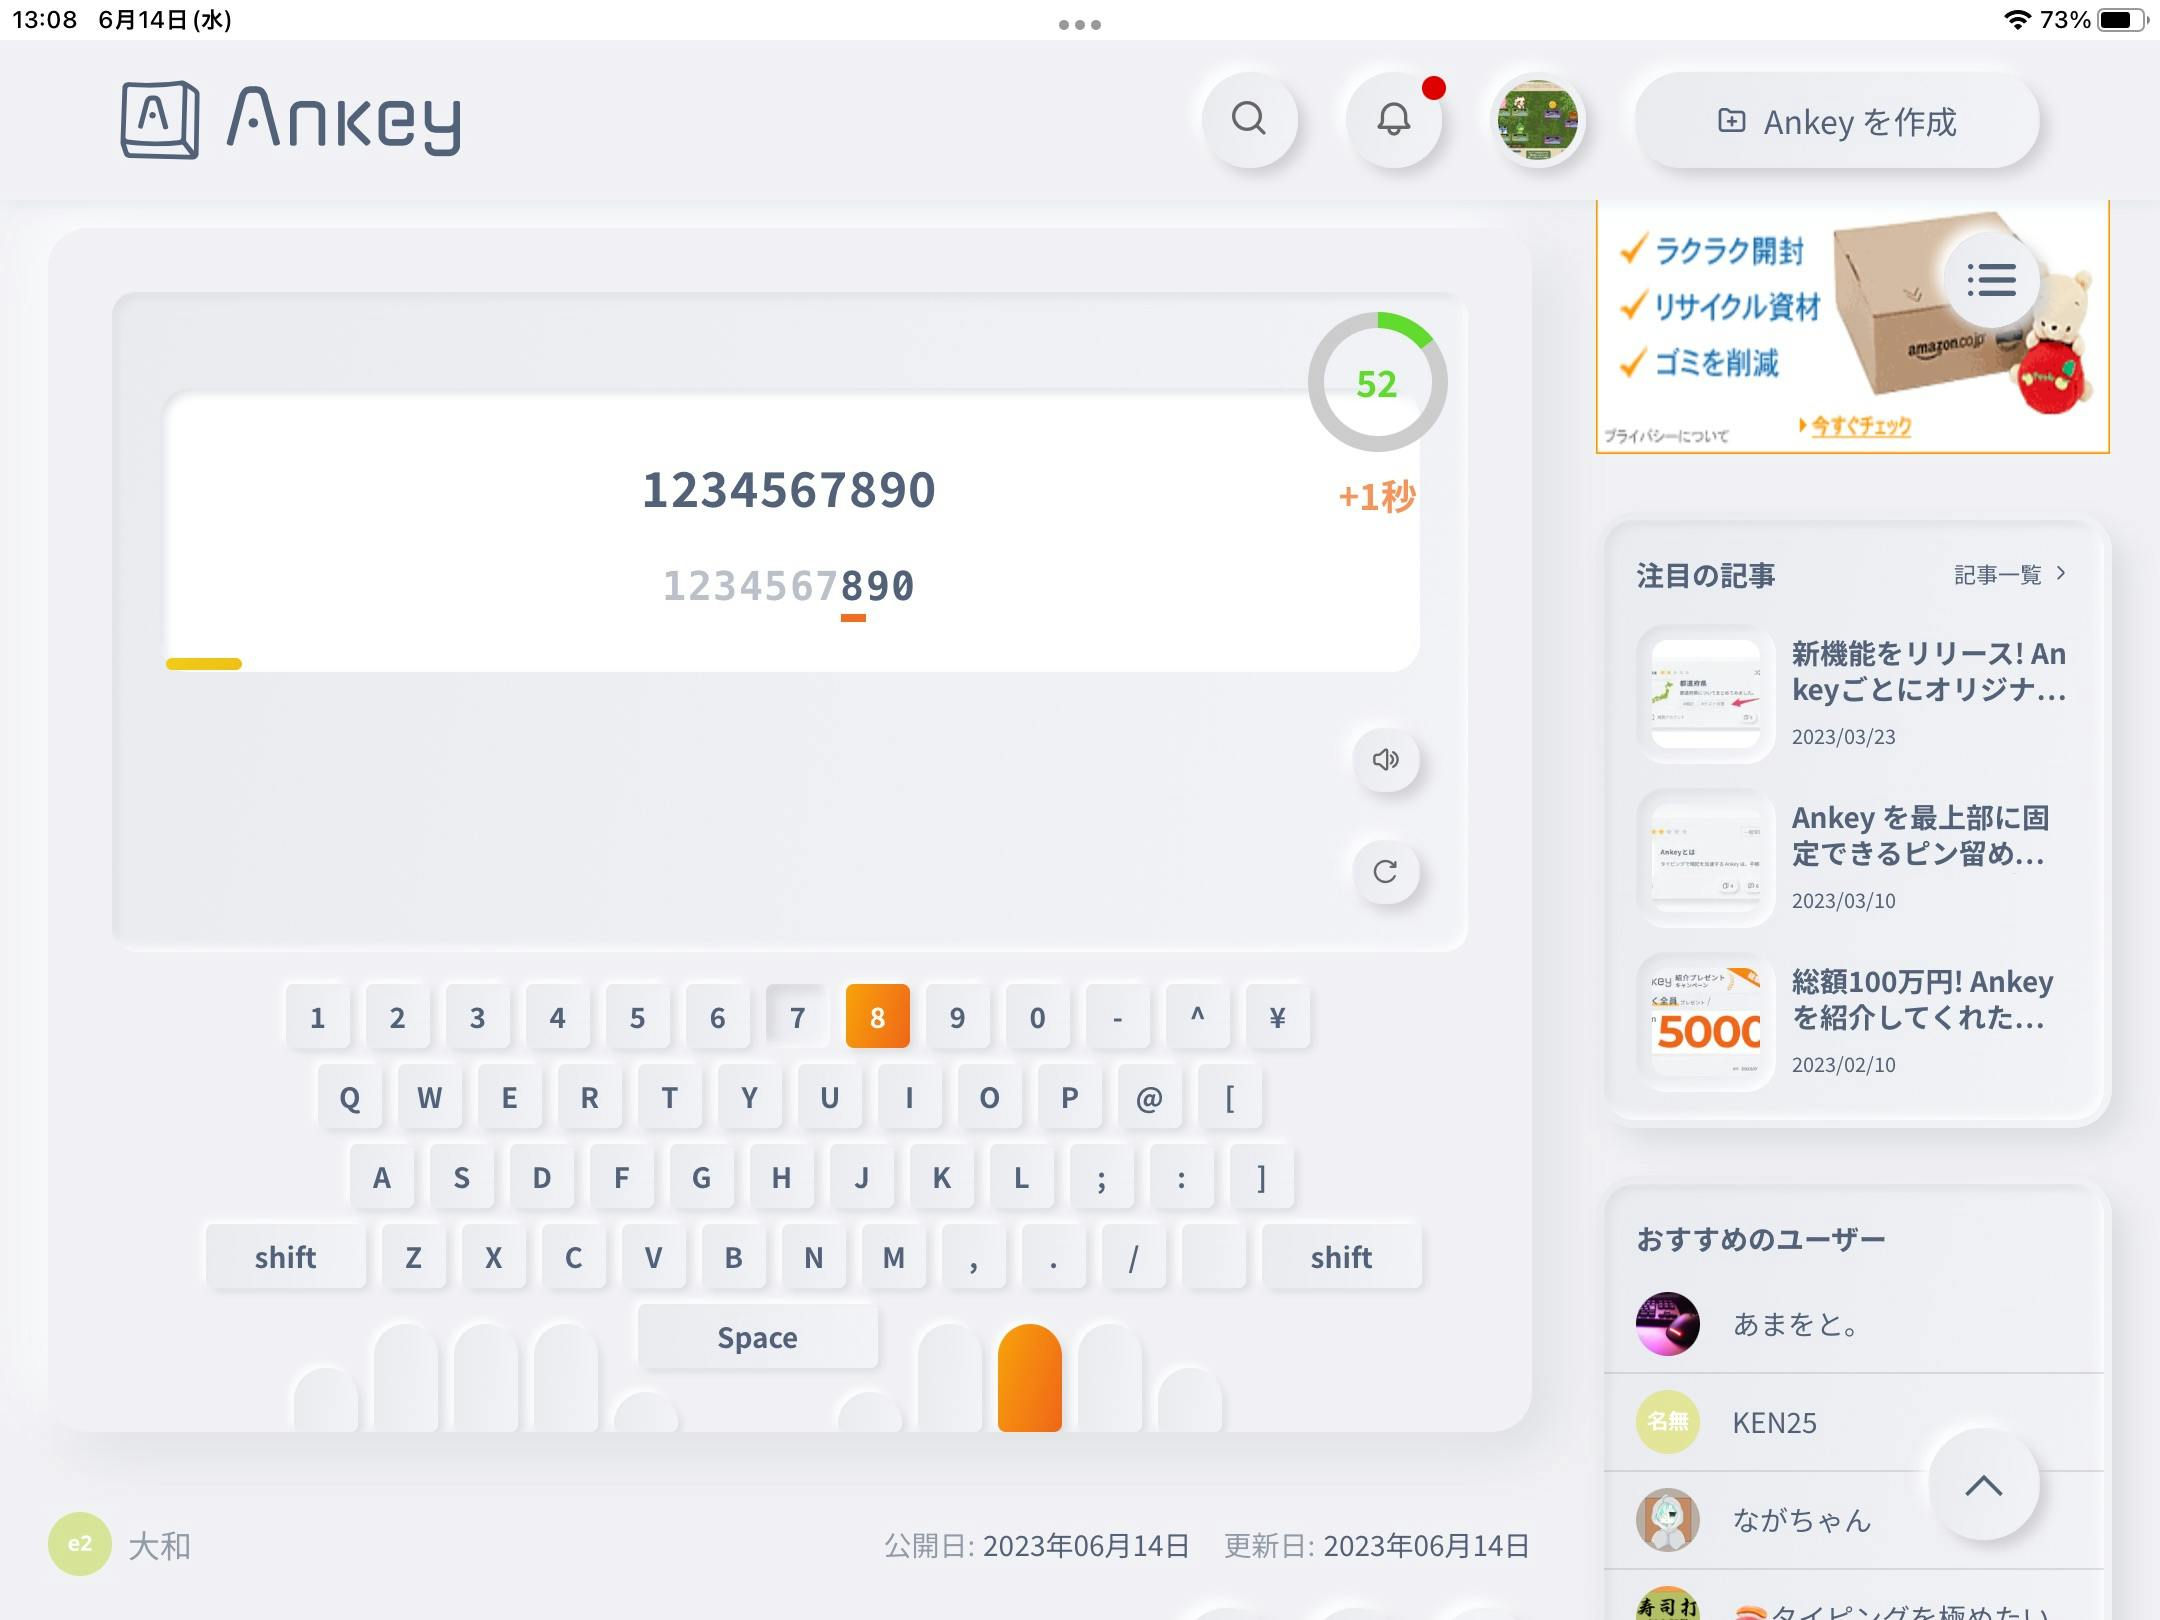Open the user profile avatar
Viewport: 2160px width, 1620px height.
(1537, 120)
